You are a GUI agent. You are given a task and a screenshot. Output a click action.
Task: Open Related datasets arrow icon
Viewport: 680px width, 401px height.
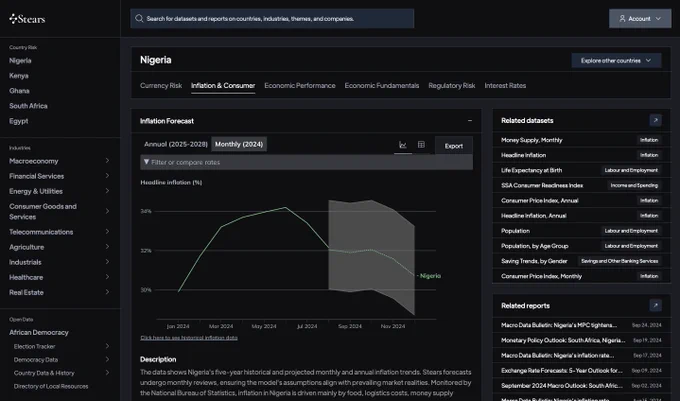point(655,120)
